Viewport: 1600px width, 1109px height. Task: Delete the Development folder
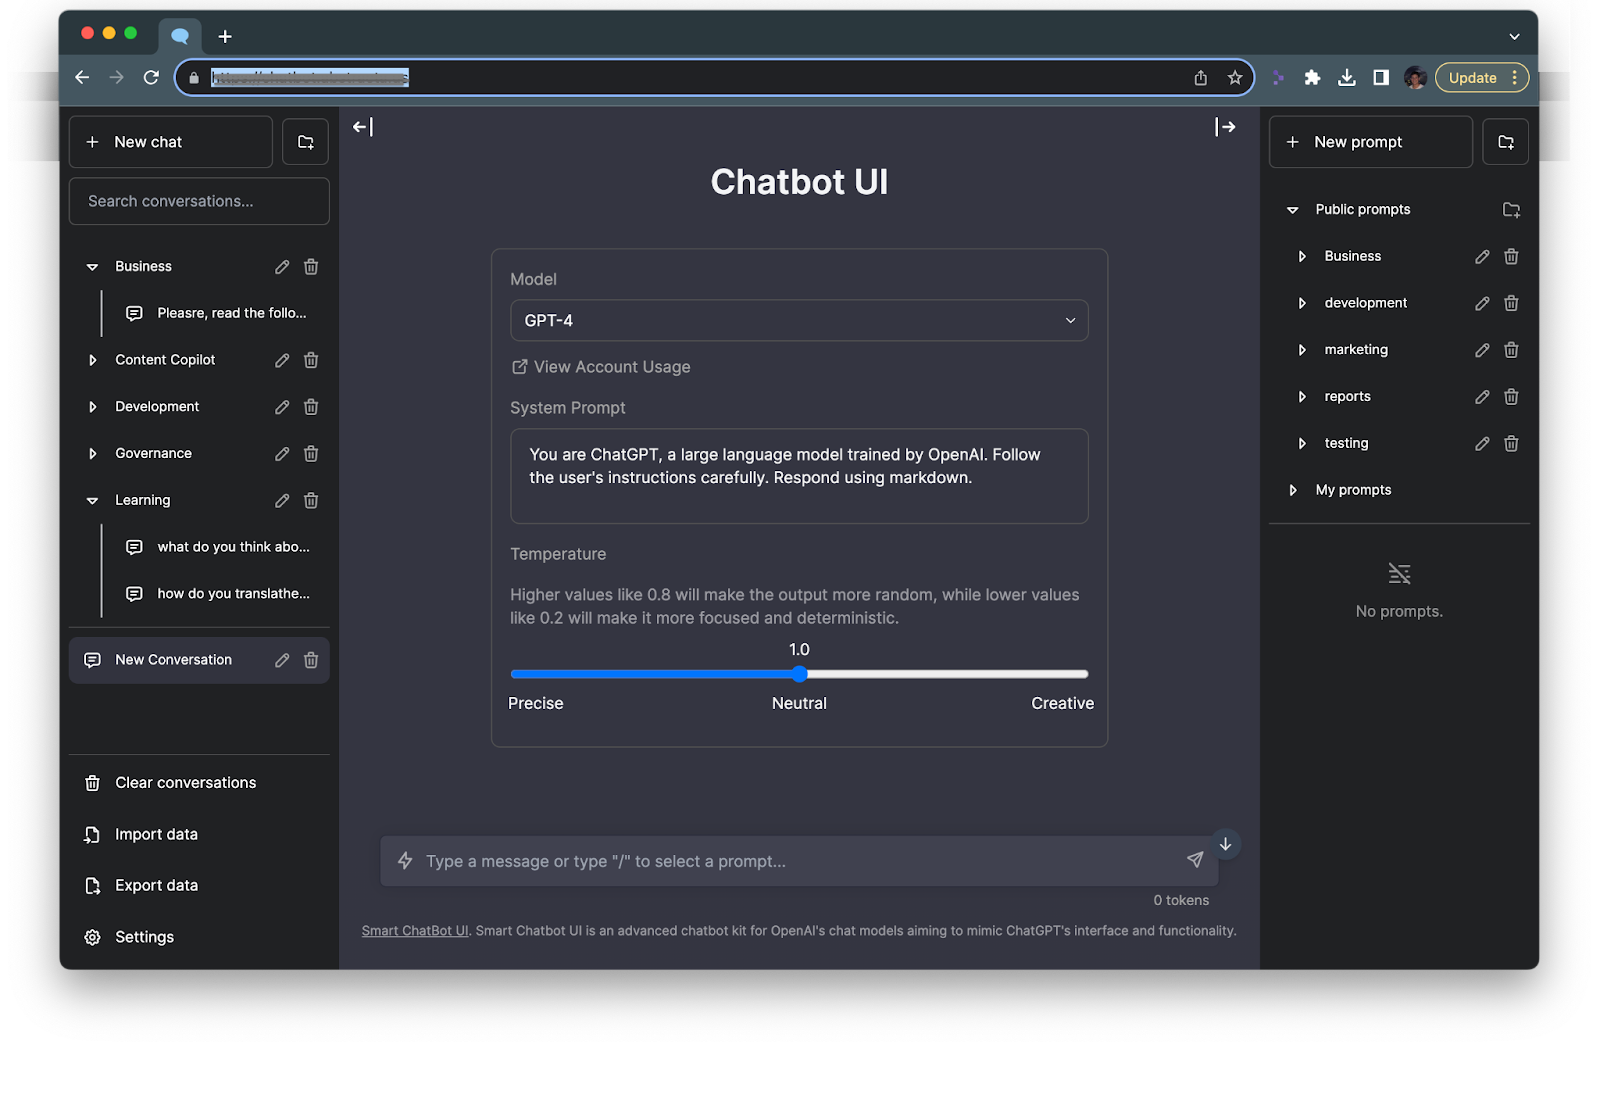311,407
